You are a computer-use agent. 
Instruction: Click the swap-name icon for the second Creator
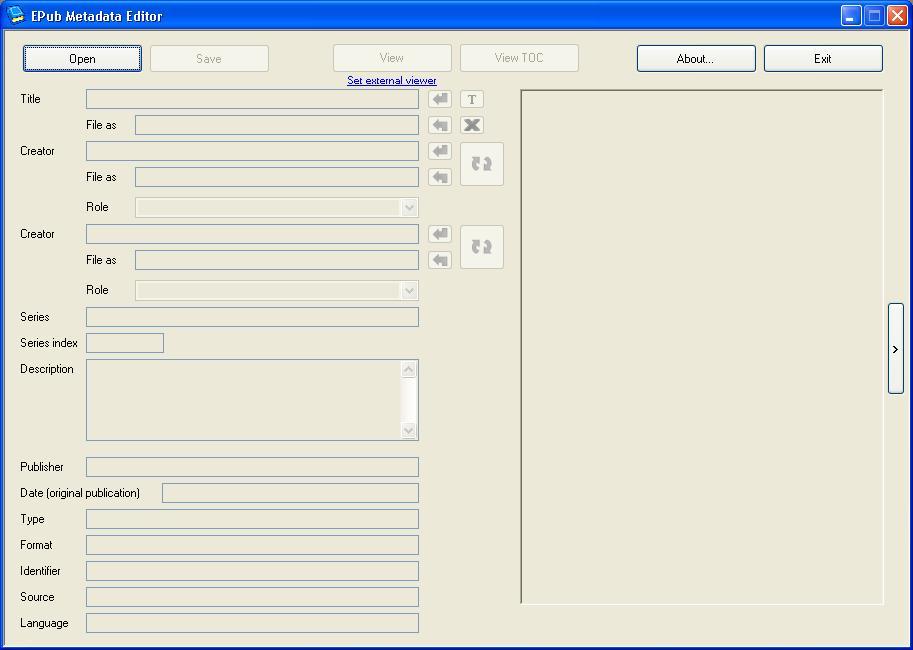pyautogui.click(x=481, y=246)
